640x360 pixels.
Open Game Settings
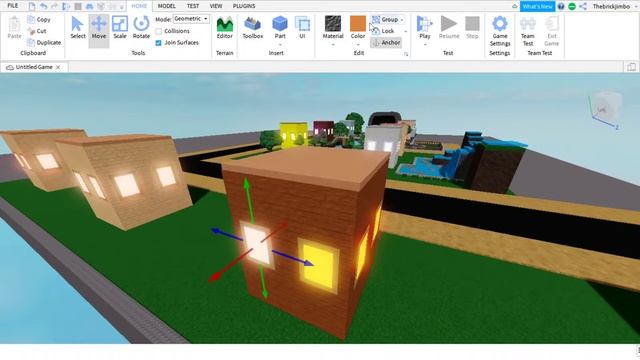point(500,31)
